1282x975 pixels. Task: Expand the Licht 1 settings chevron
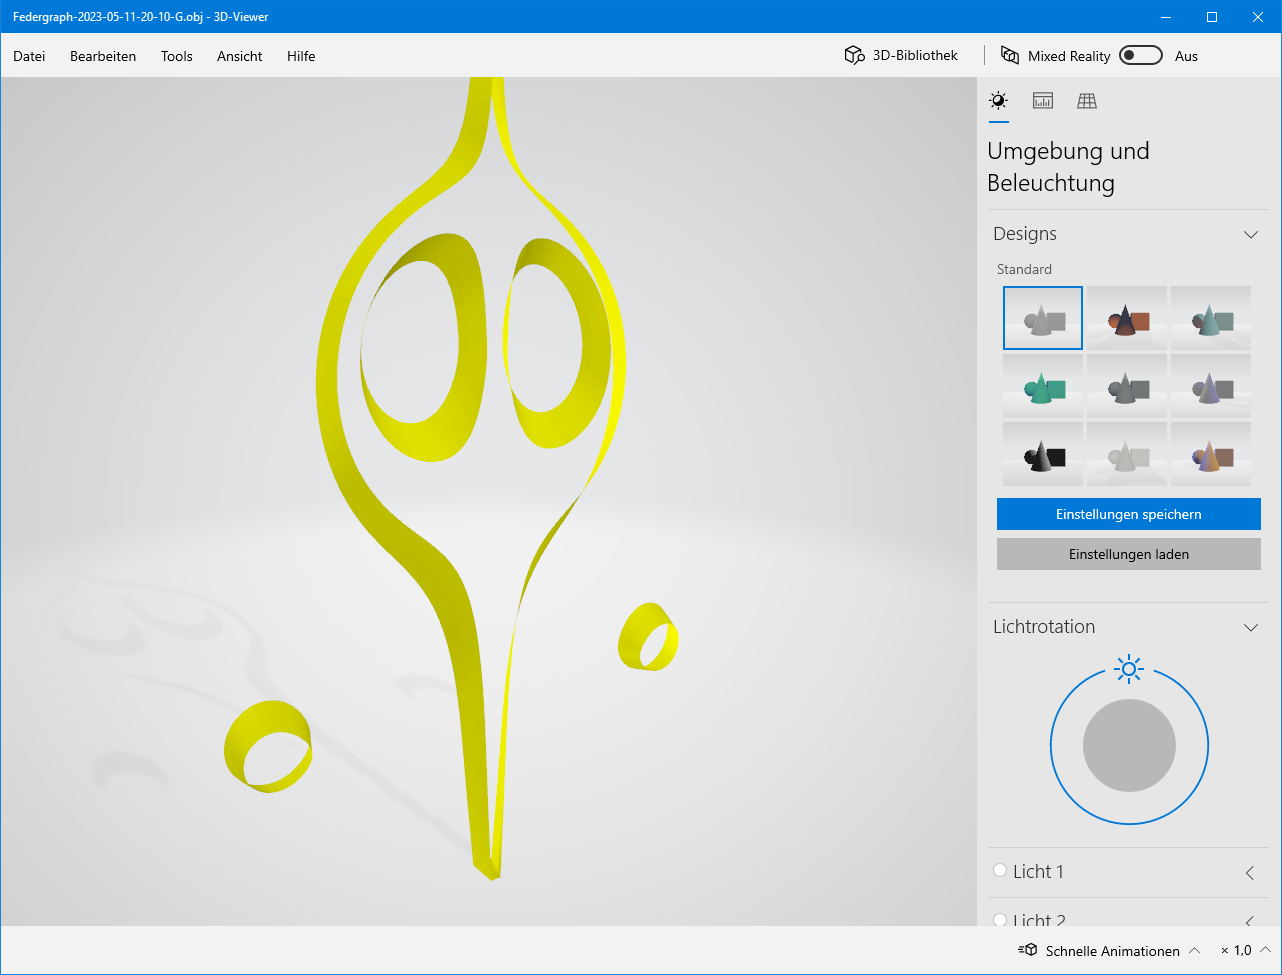click(1250, 872)
